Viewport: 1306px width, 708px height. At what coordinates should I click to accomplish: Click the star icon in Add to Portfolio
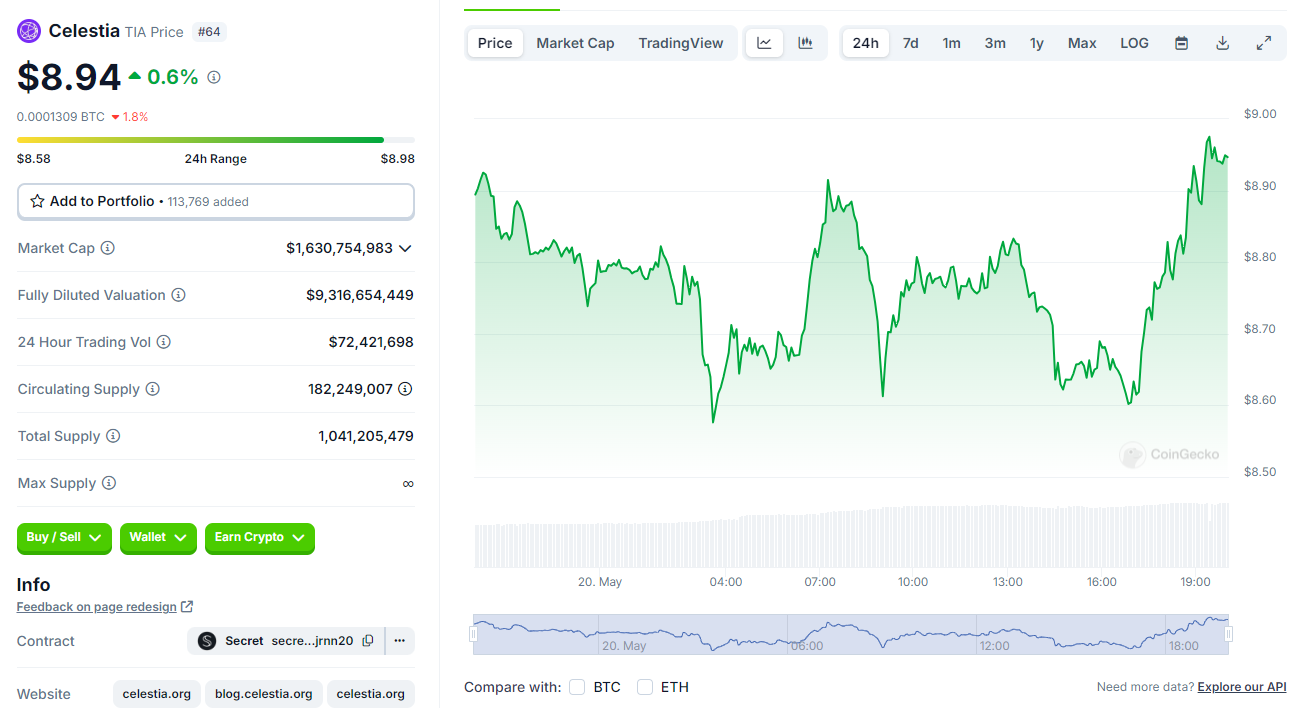click(x=37, y=201)
